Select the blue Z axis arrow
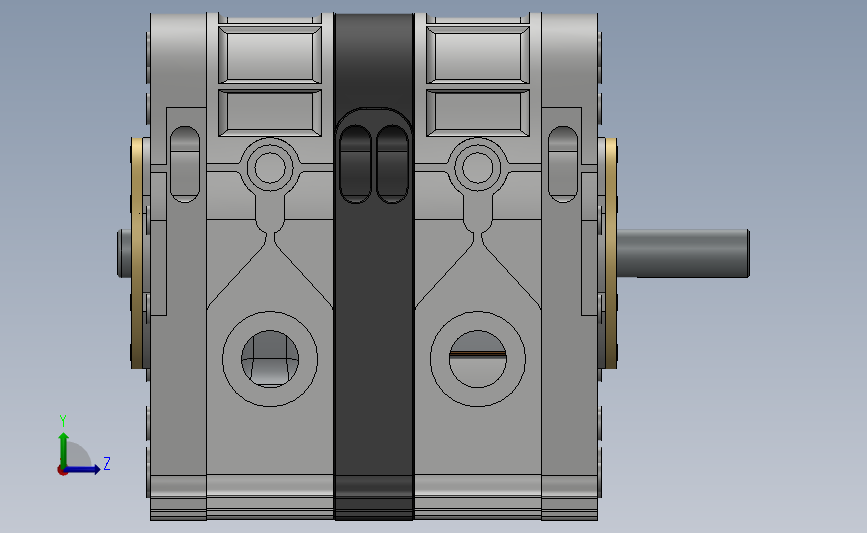 83,469
